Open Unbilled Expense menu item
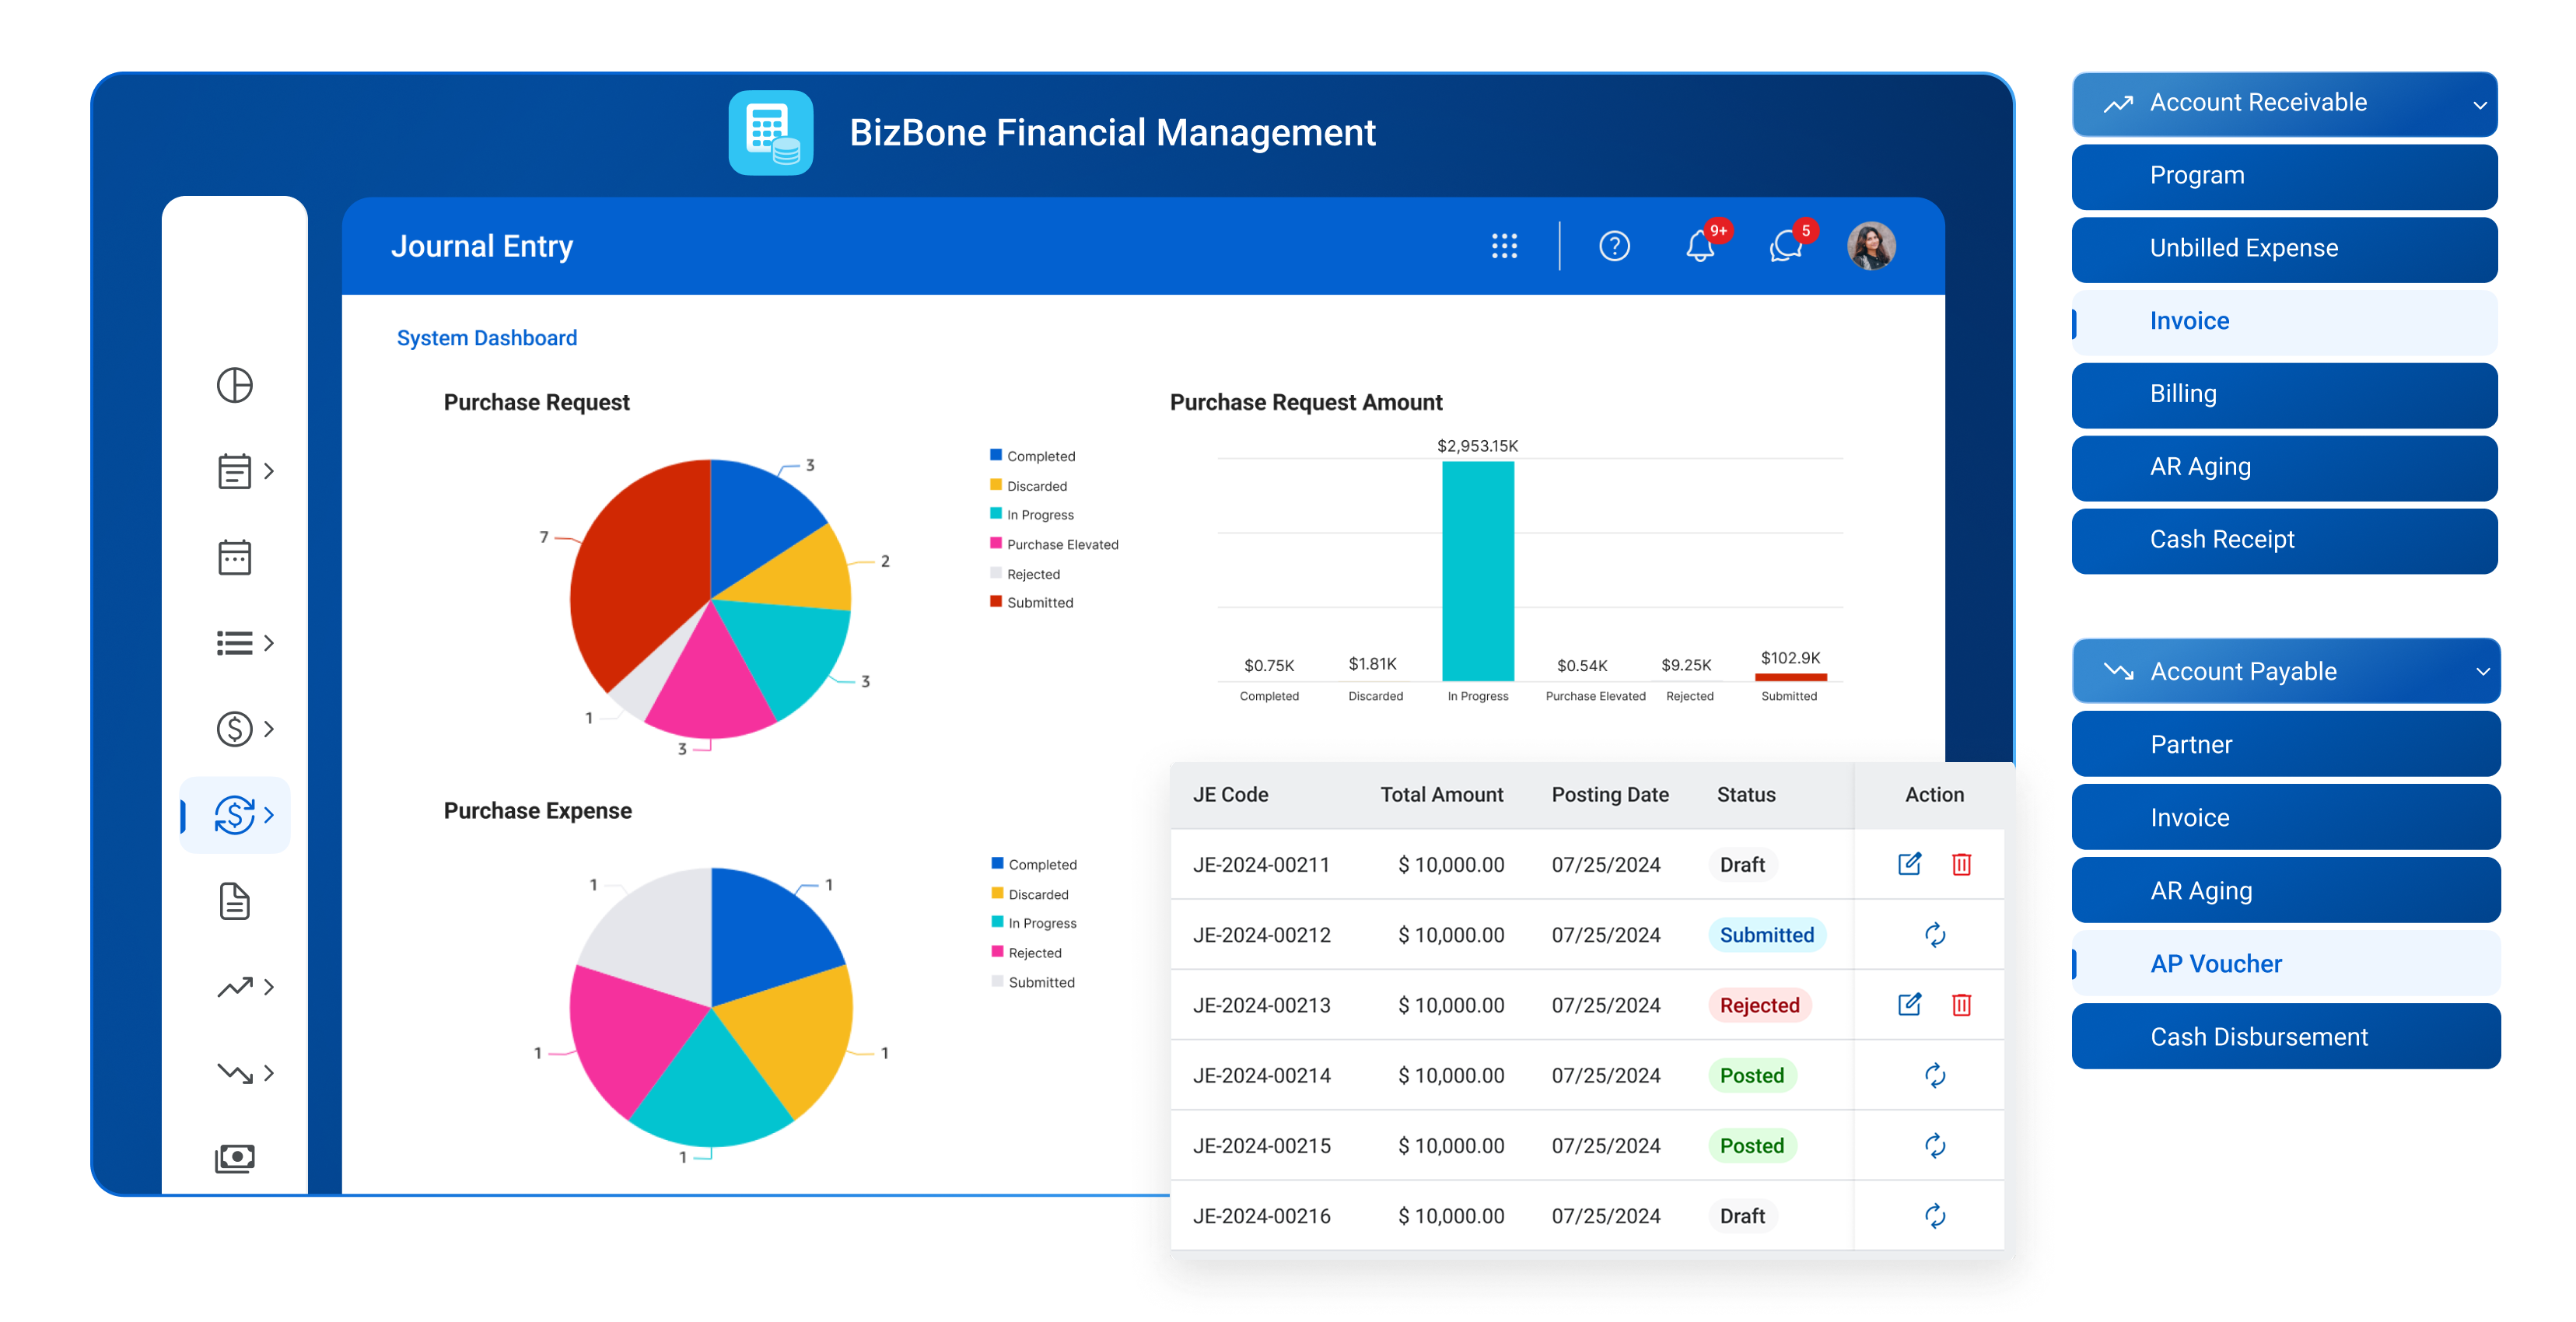Image resolution: width=2576 pixels, height=1322 pixels. [2284, 249]
